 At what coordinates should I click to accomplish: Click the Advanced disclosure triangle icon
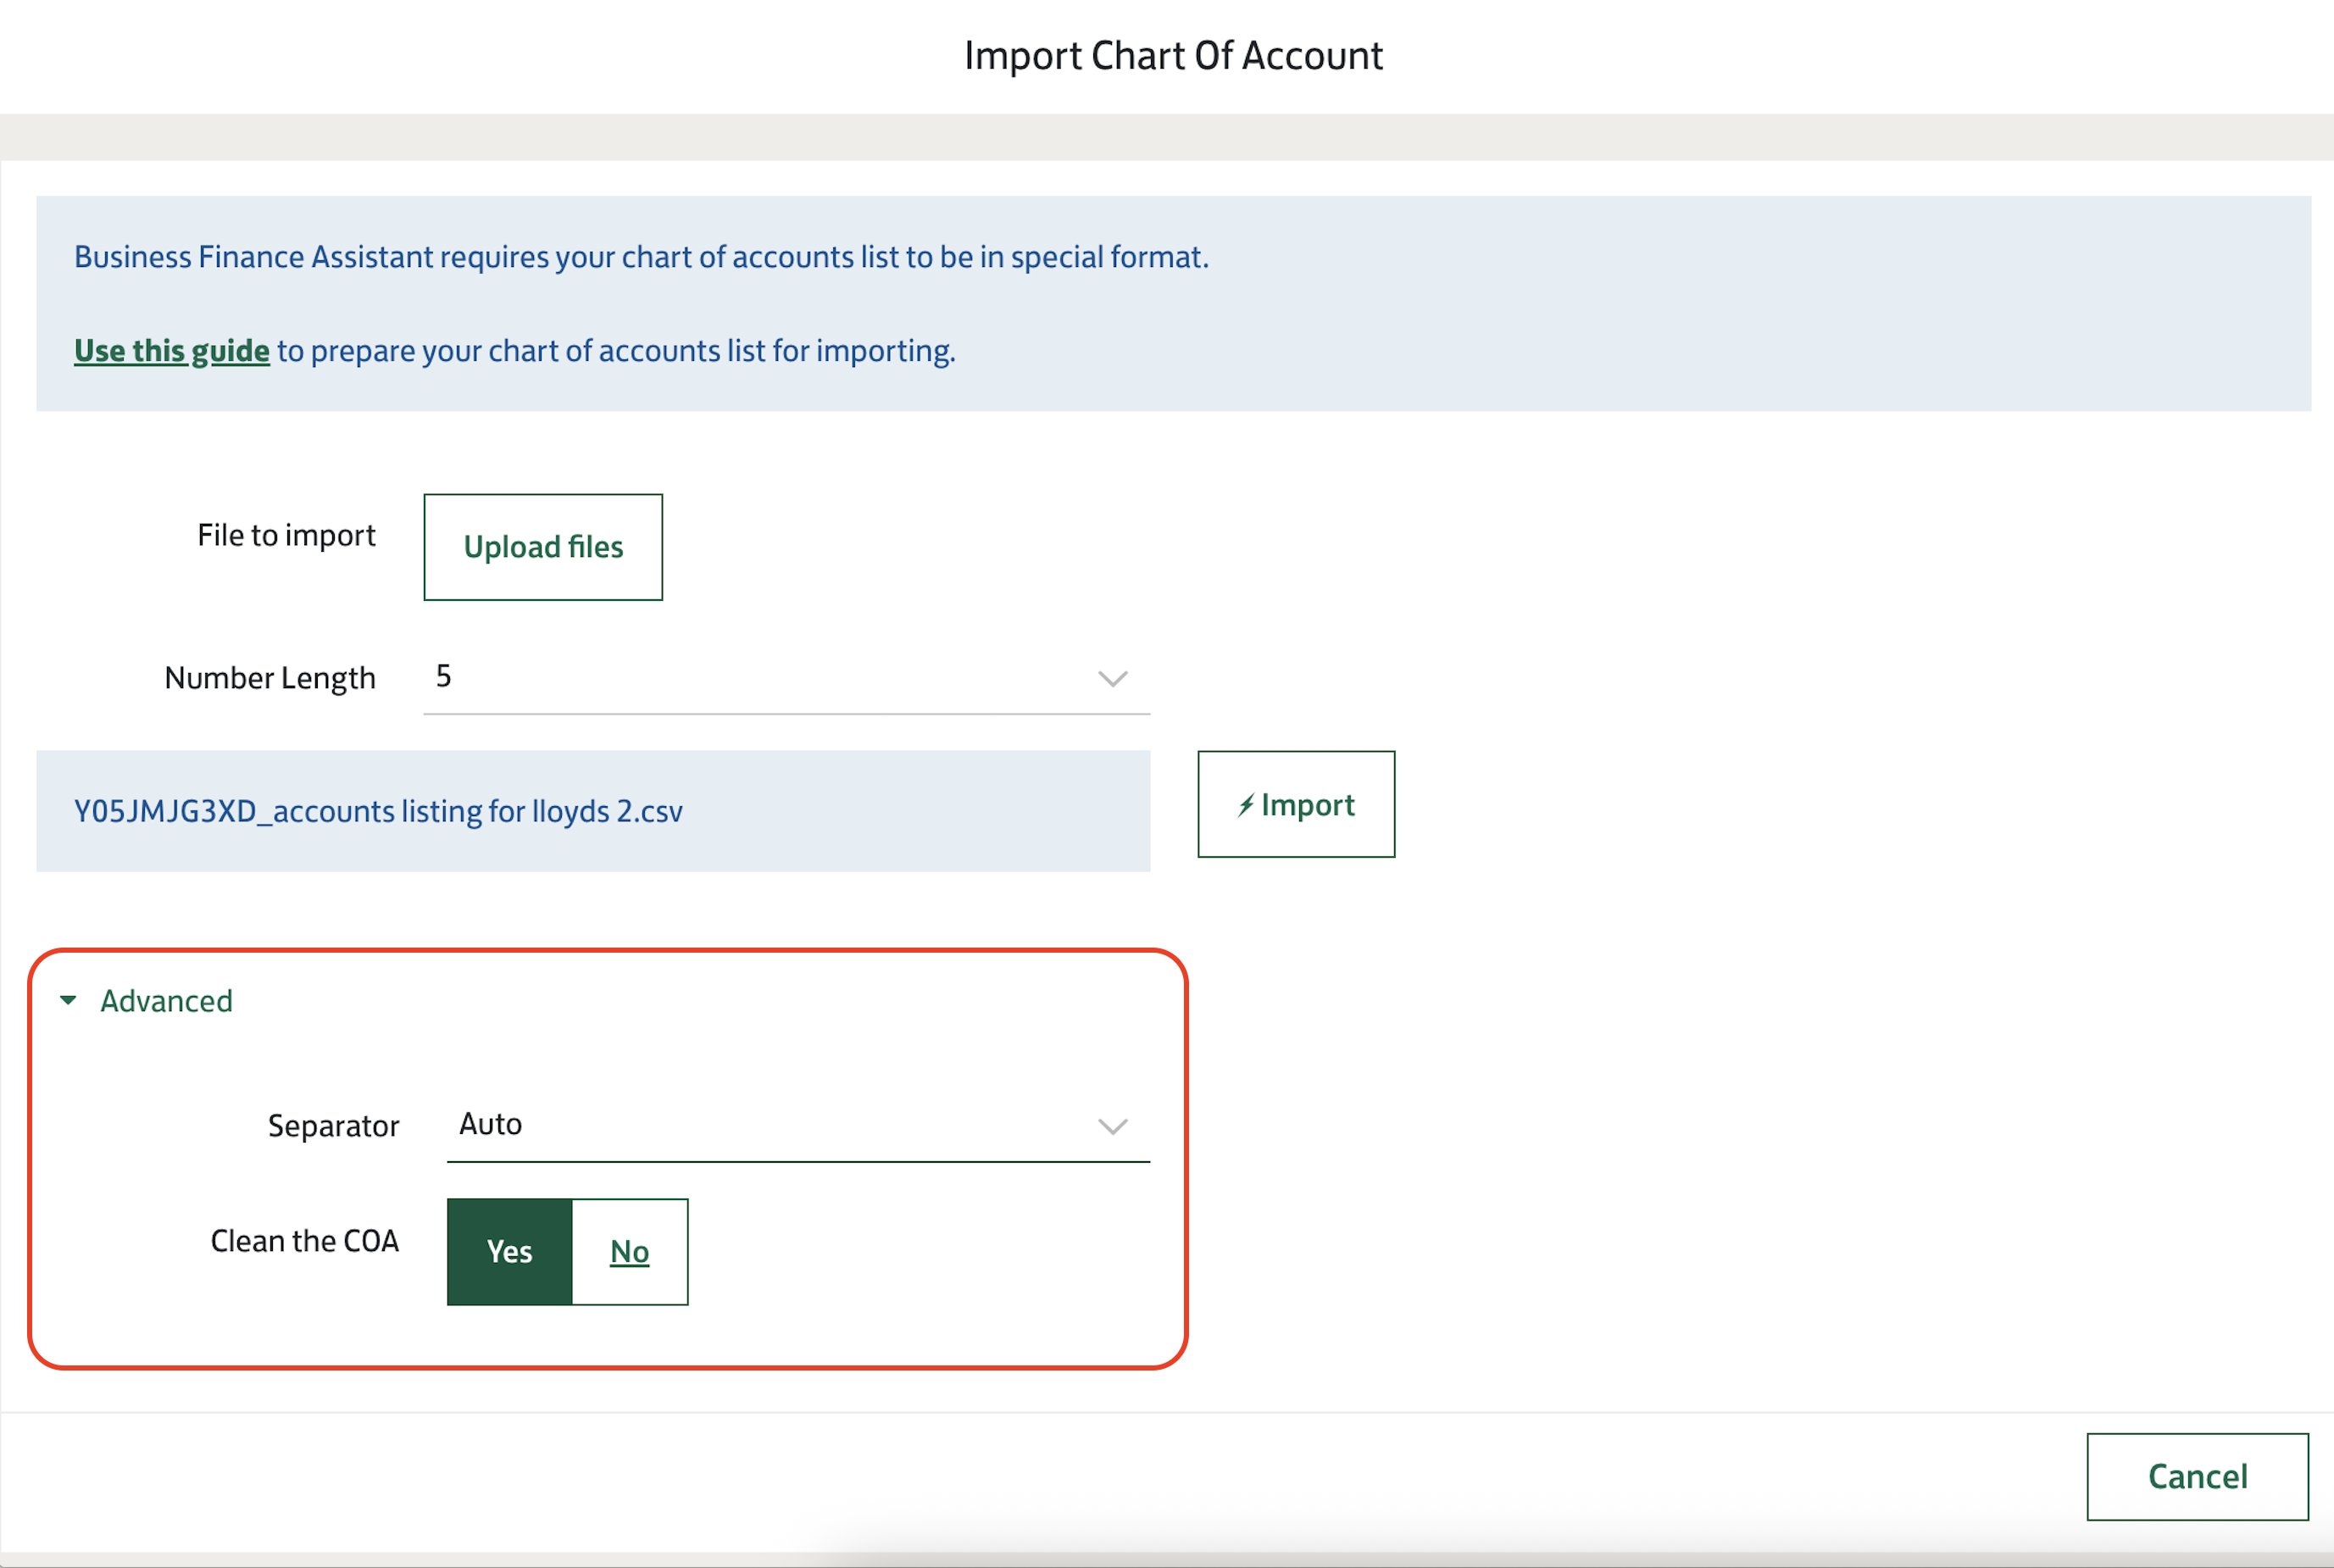click(x=68, y=1000)
